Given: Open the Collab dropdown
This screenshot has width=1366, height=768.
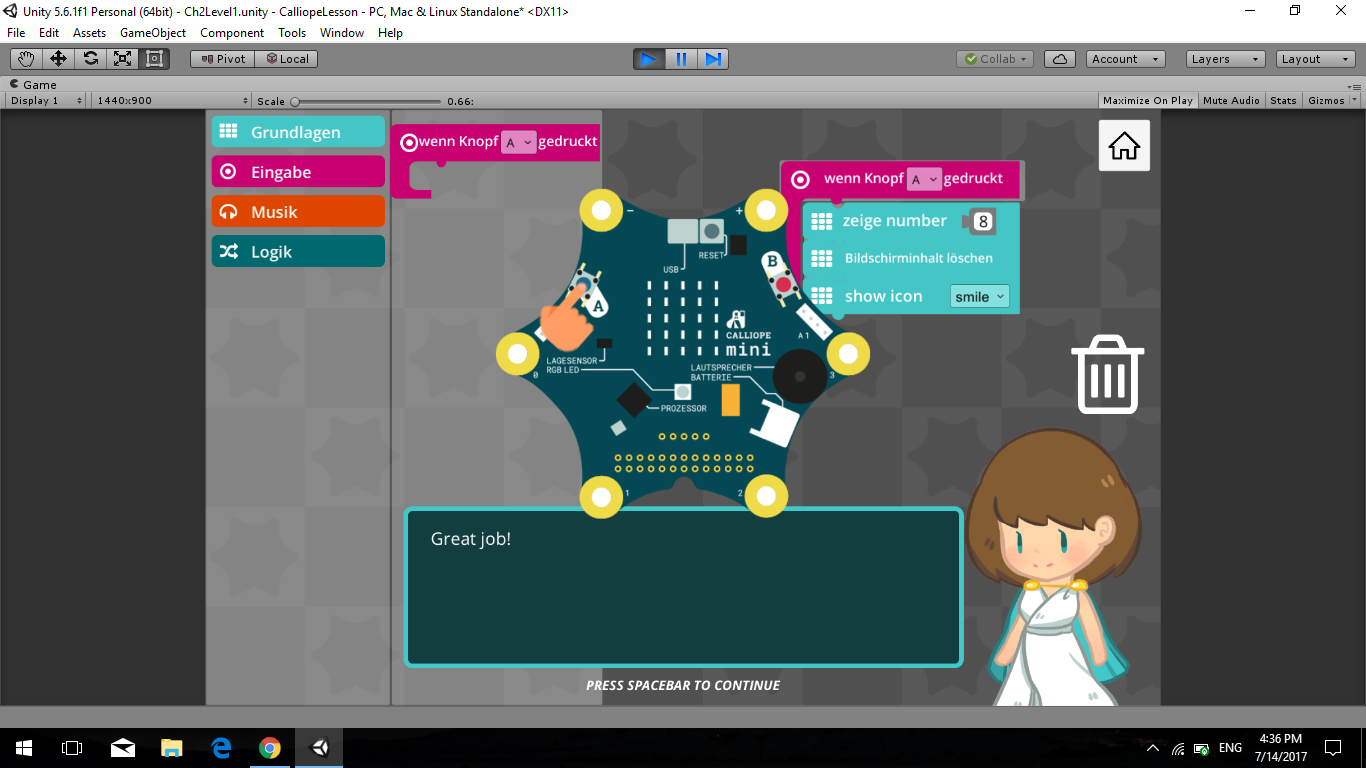Looking at the screenshot, I should point(995,59).
